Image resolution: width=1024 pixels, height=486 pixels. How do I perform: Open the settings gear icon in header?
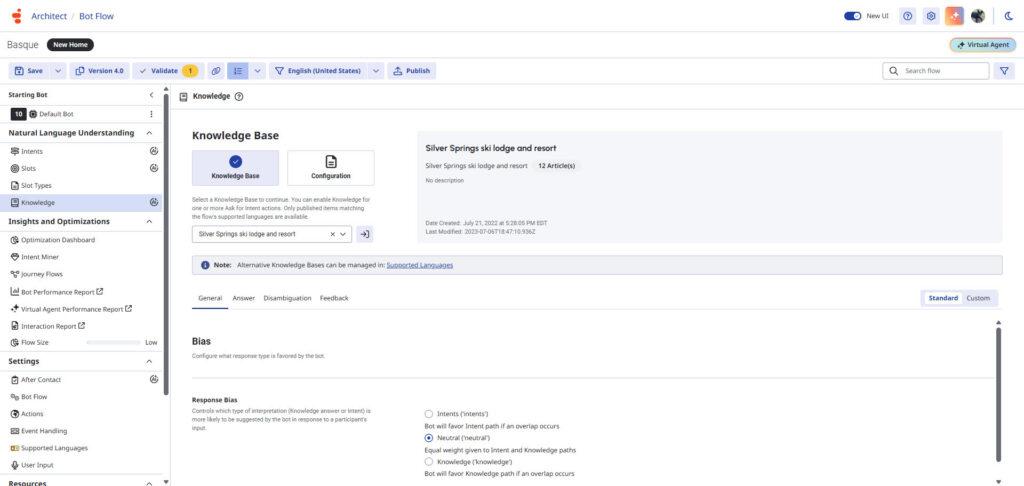(x=931, y=16)
